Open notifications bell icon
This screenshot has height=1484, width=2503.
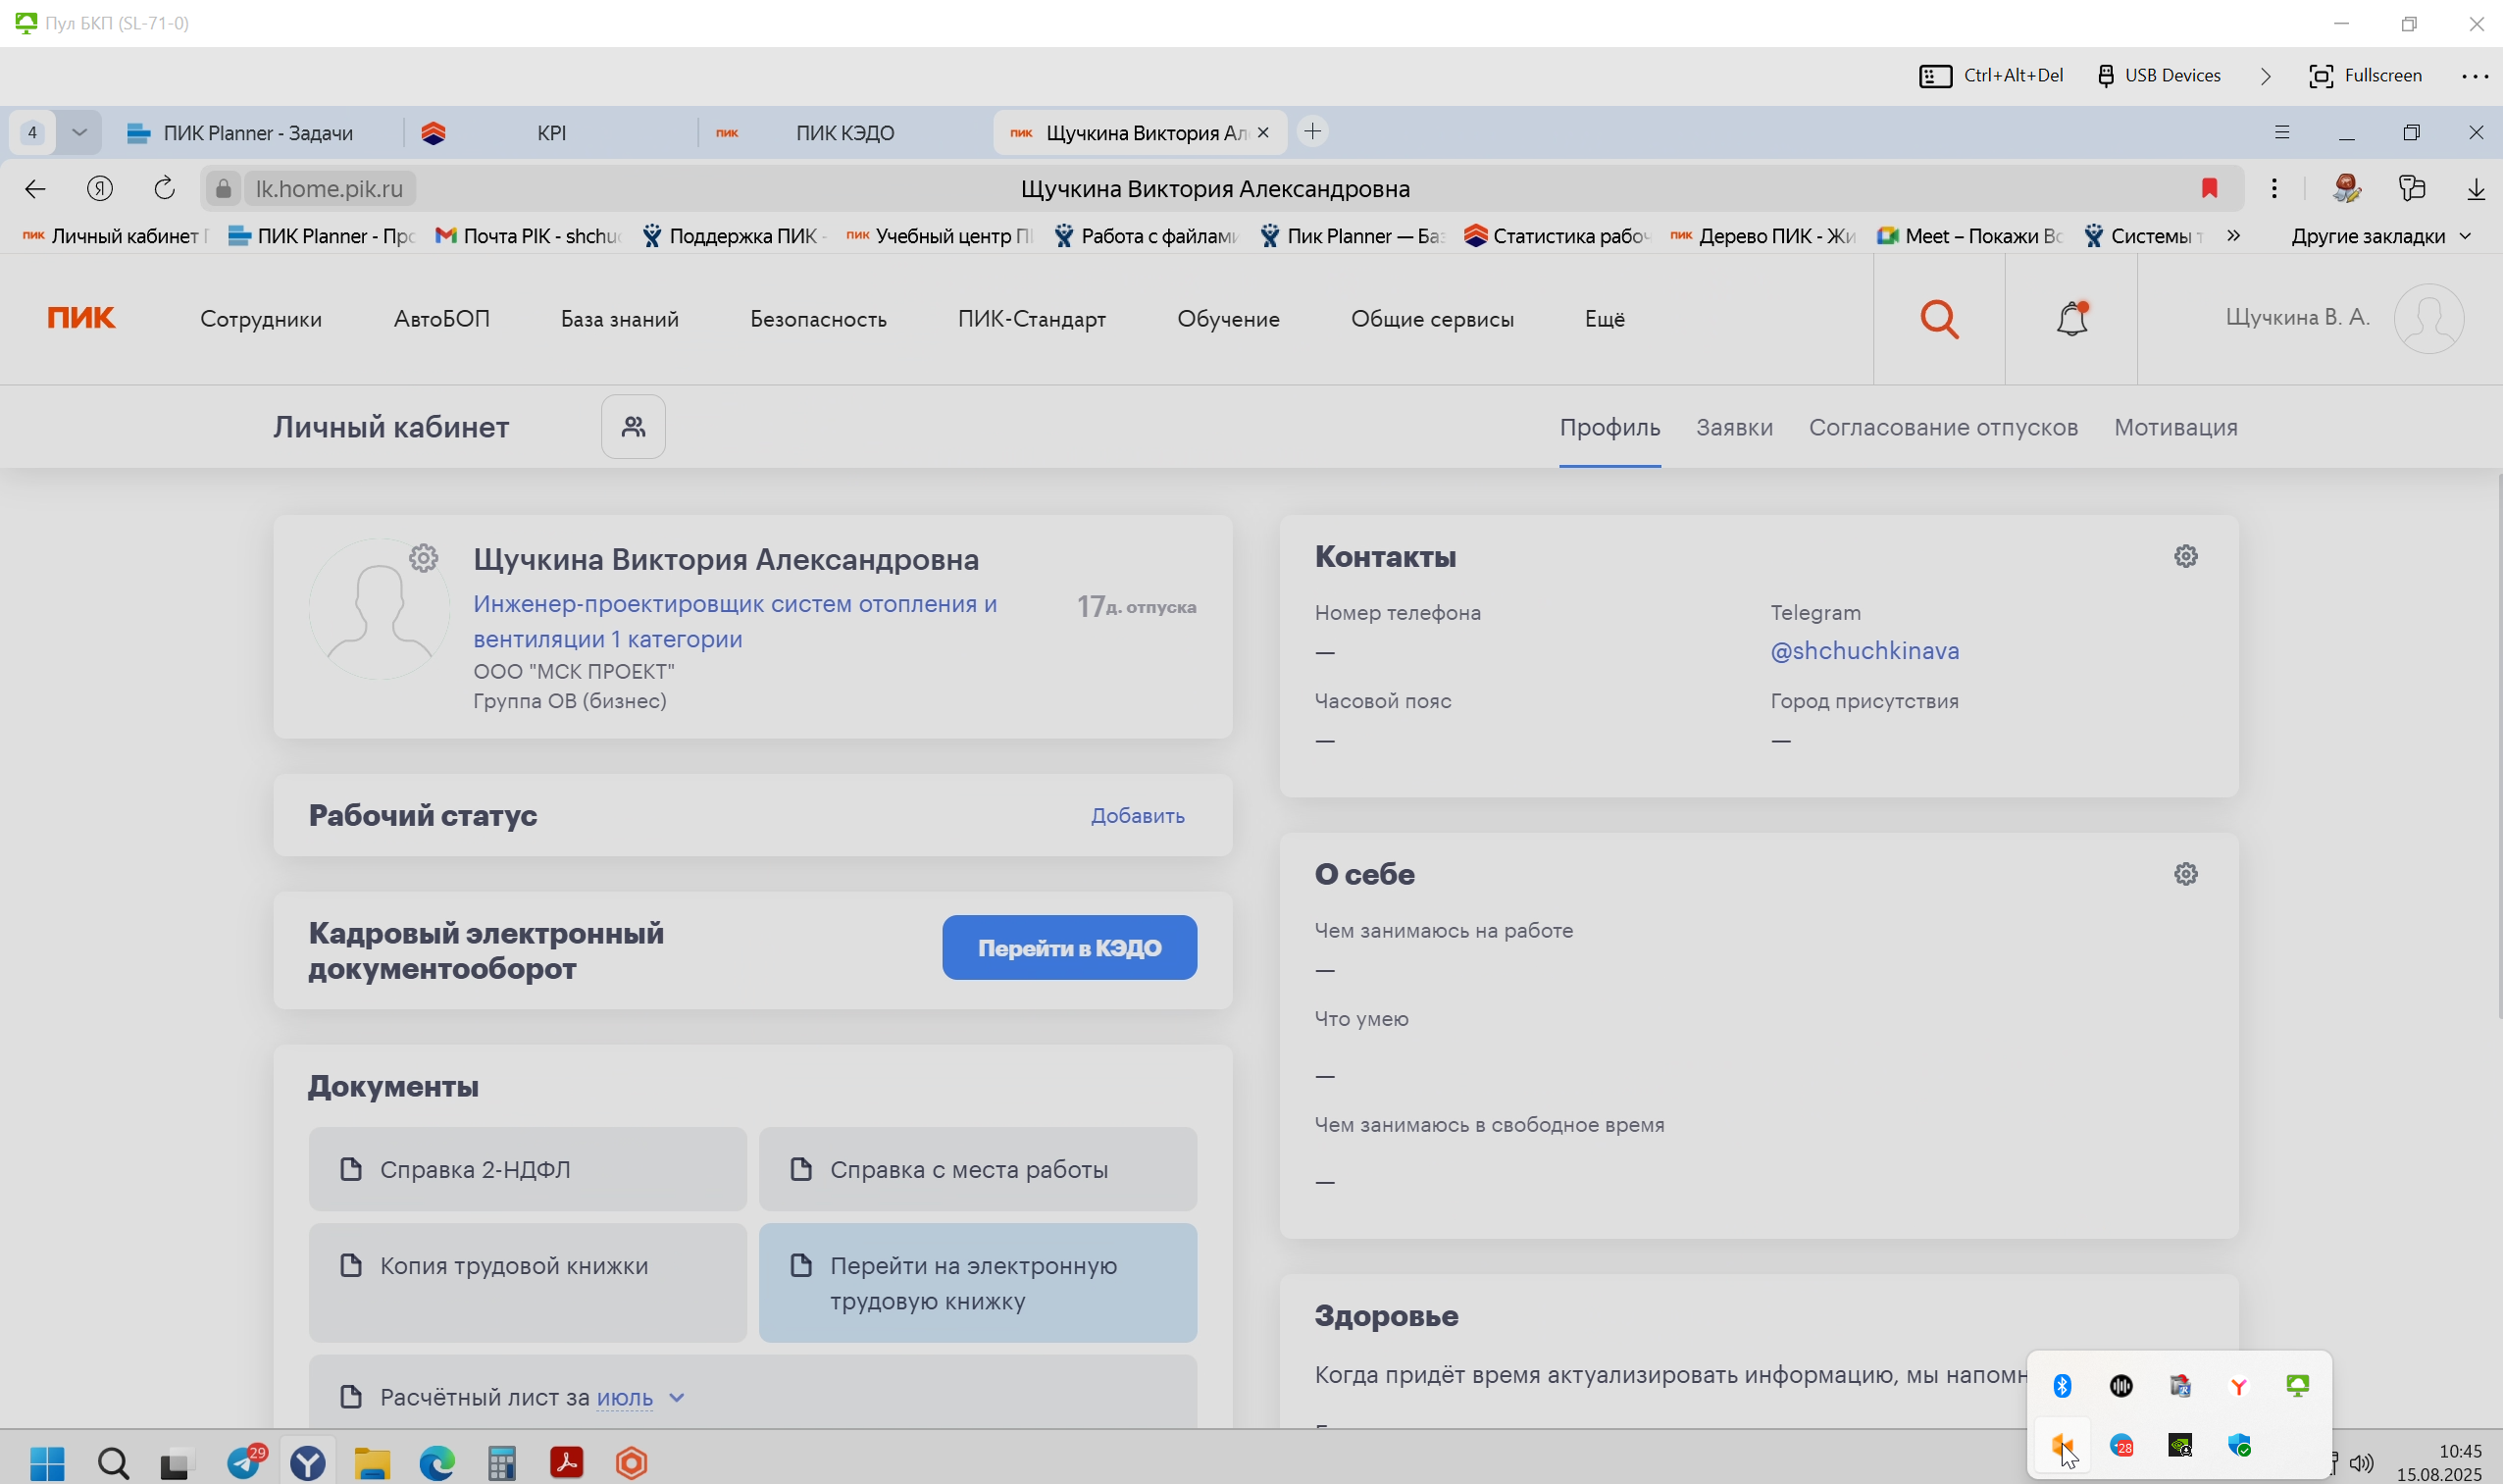click(2072, 319)
